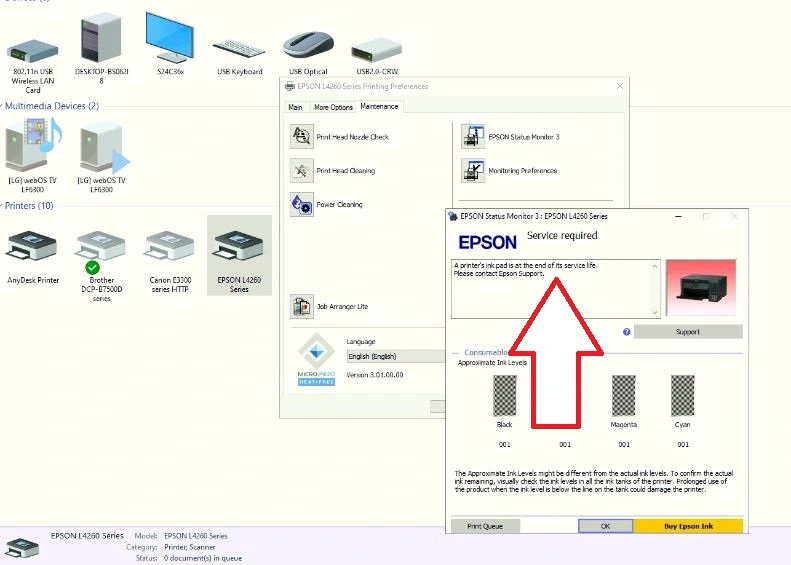
Task: Click the Status Monitor title bar icon
Action: (x=453, y=216)
